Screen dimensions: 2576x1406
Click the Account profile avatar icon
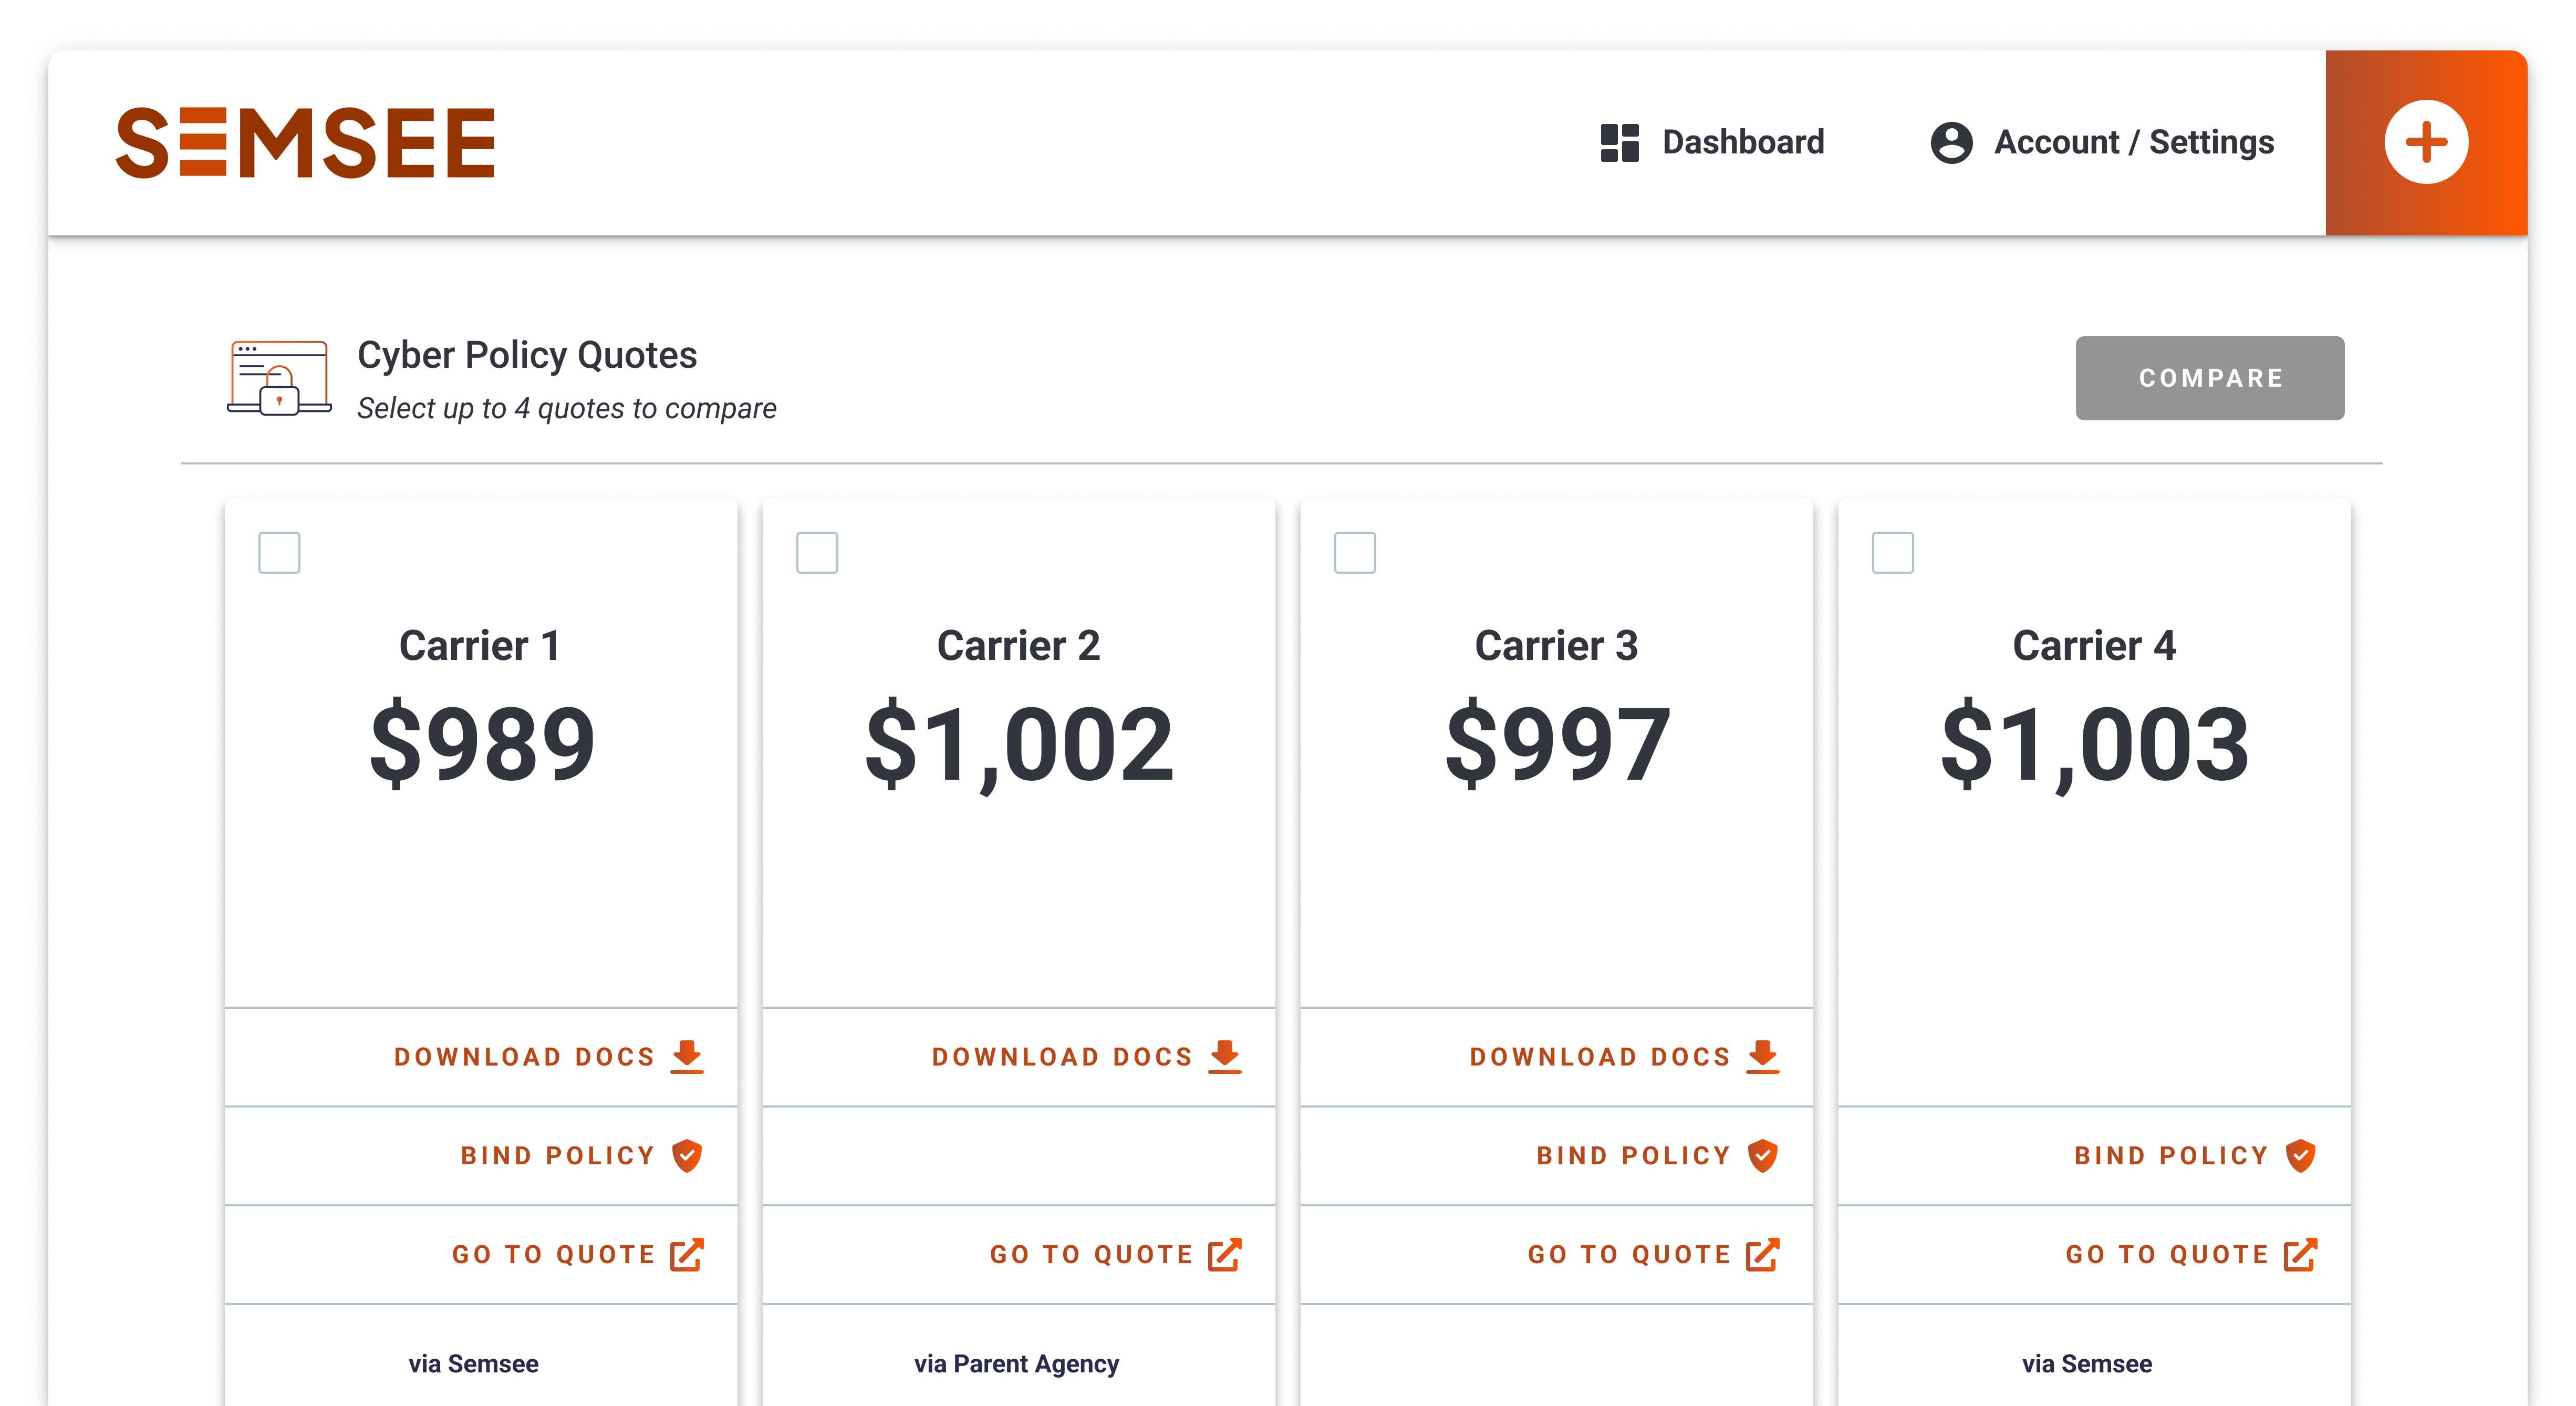tap(1950, 142)
